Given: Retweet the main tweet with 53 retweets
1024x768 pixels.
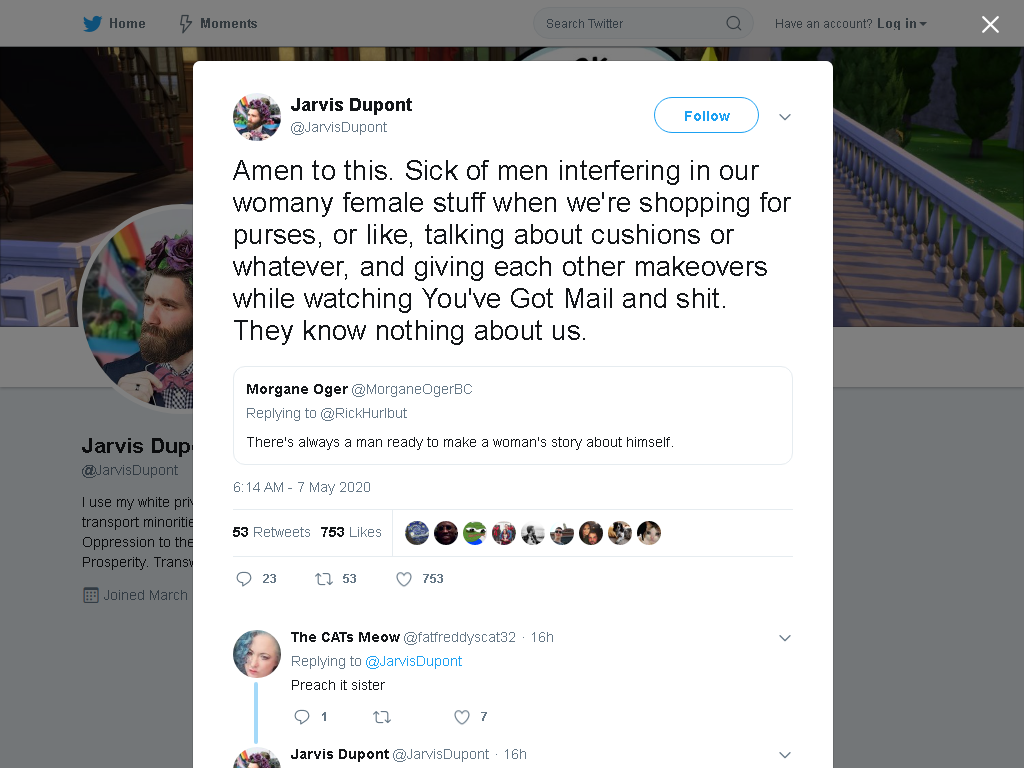Looking at the screenshot, I should click(324, 579).
